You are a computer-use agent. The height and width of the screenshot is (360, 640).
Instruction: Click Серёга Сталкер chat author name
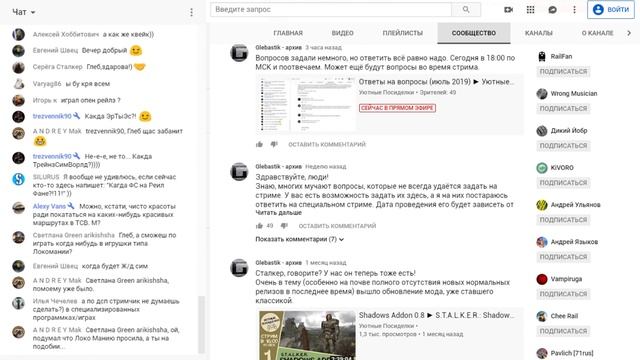click(x=58, y=67)
